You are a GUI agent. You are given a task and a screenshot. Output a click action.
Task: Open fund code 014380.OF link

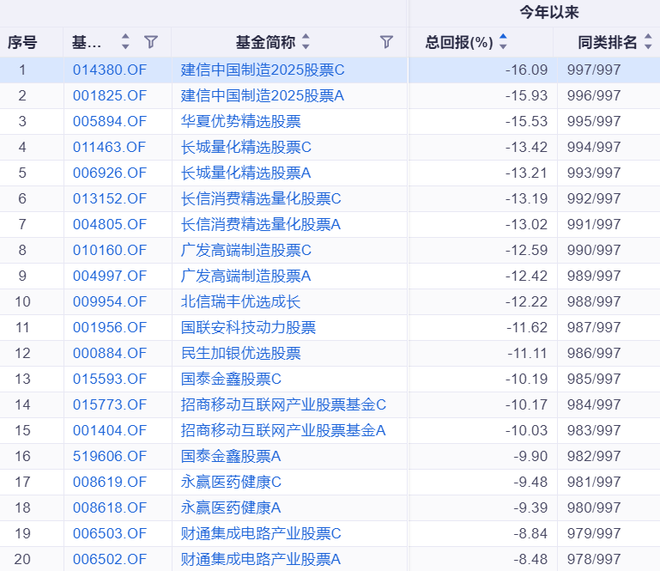tap(109, 70)
